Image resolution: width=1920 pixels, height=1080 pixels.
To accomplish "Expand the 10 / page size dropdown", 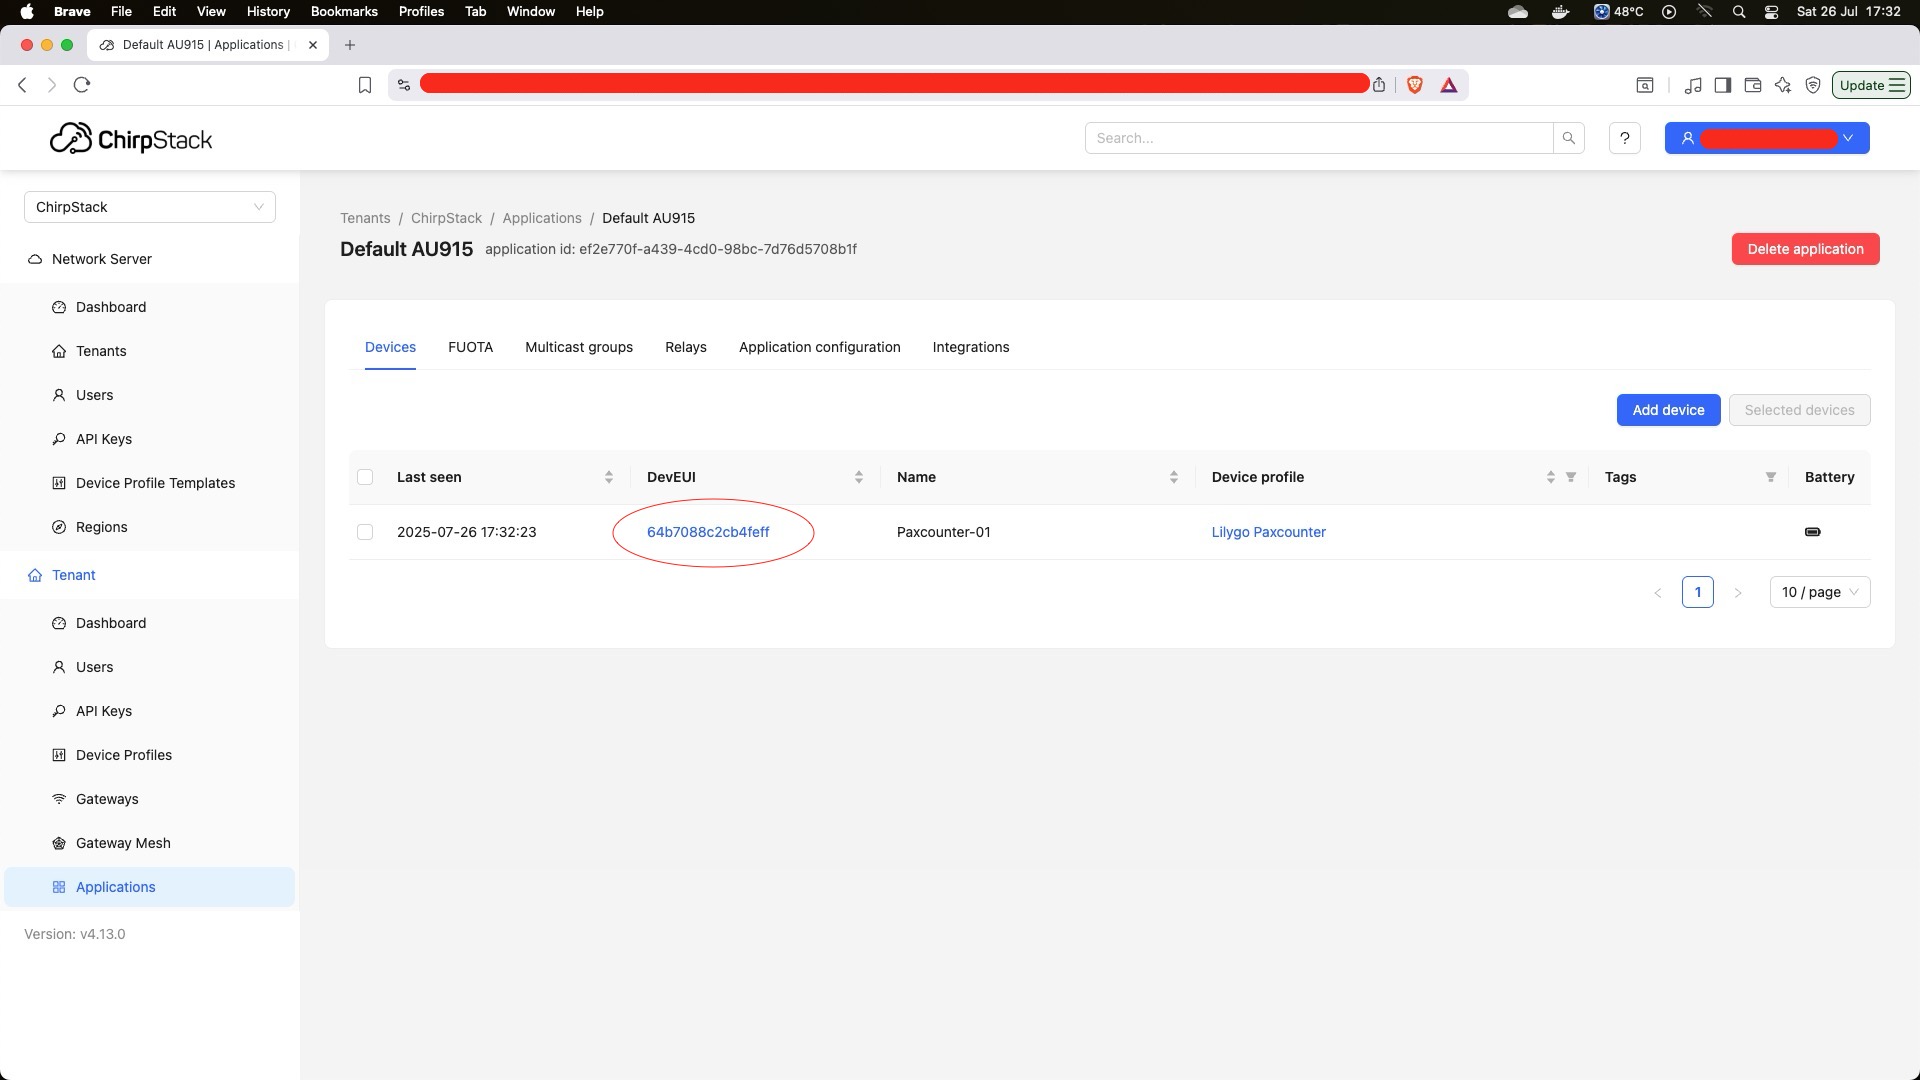I will click(1819, 592).
